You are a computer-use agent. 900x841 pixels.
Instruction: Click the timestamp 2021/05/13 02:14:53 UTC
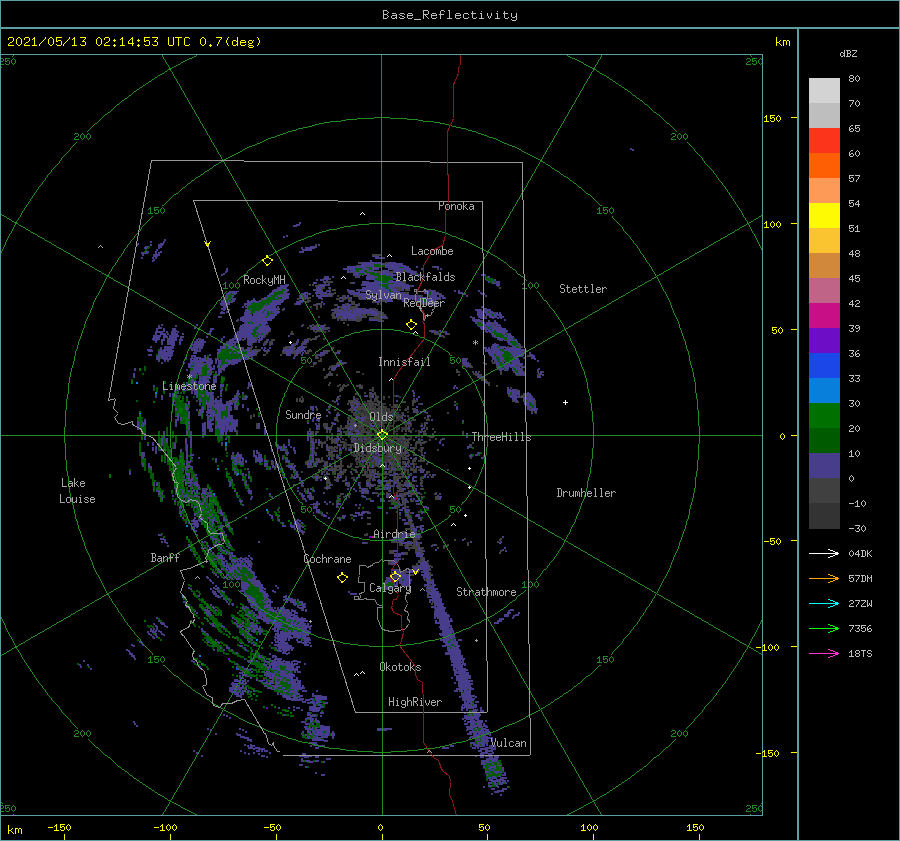coord(99,42)
